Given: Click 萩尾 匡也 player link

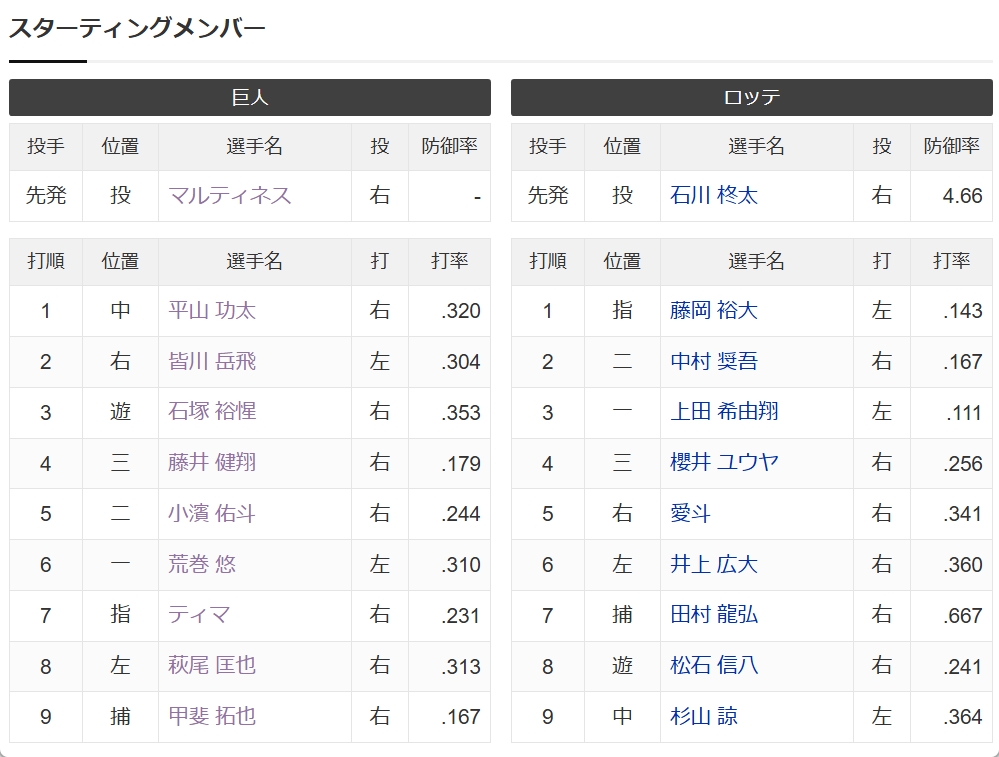Looking at the screenshot, I should tap(212, 666).
